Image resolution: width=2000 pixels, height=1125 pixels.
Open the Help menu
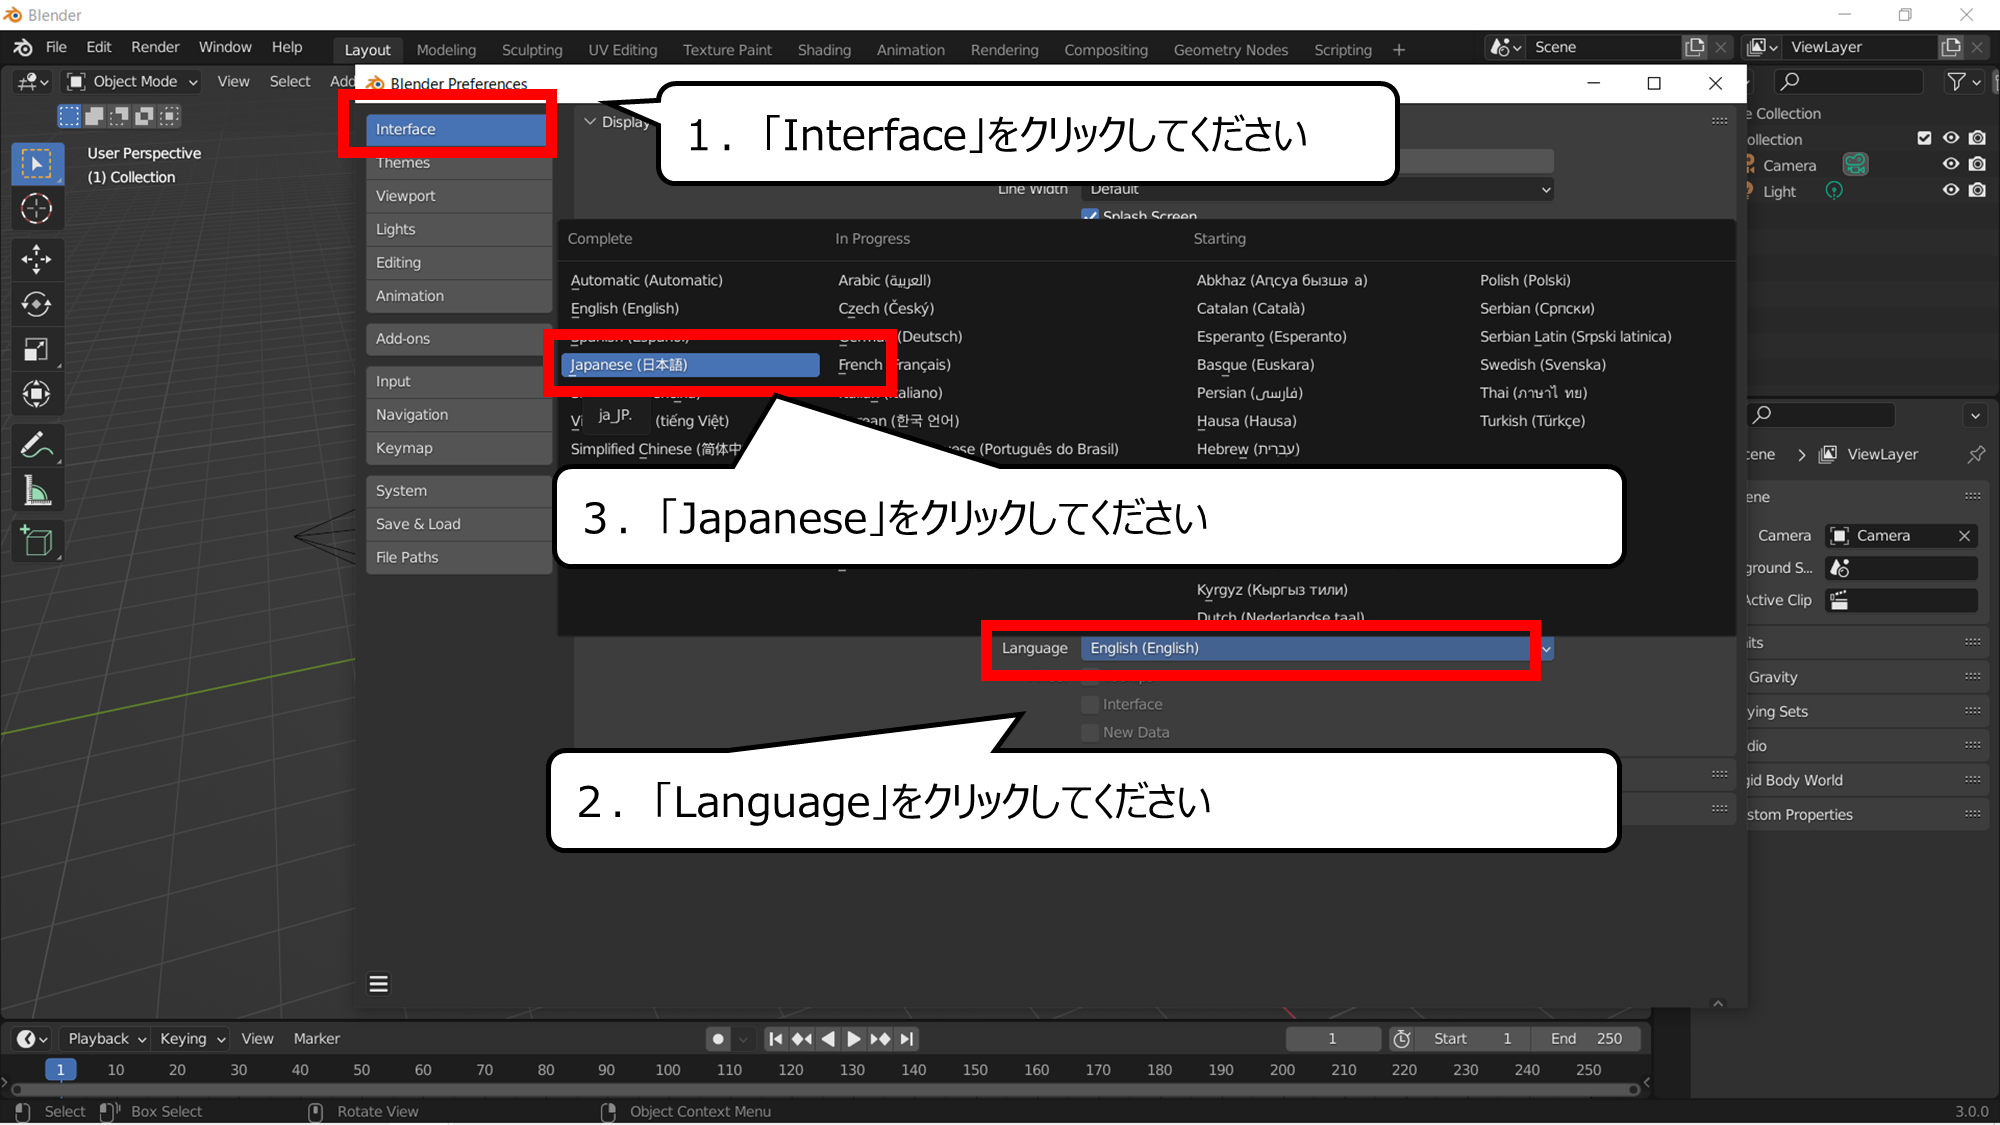point(286,47)
